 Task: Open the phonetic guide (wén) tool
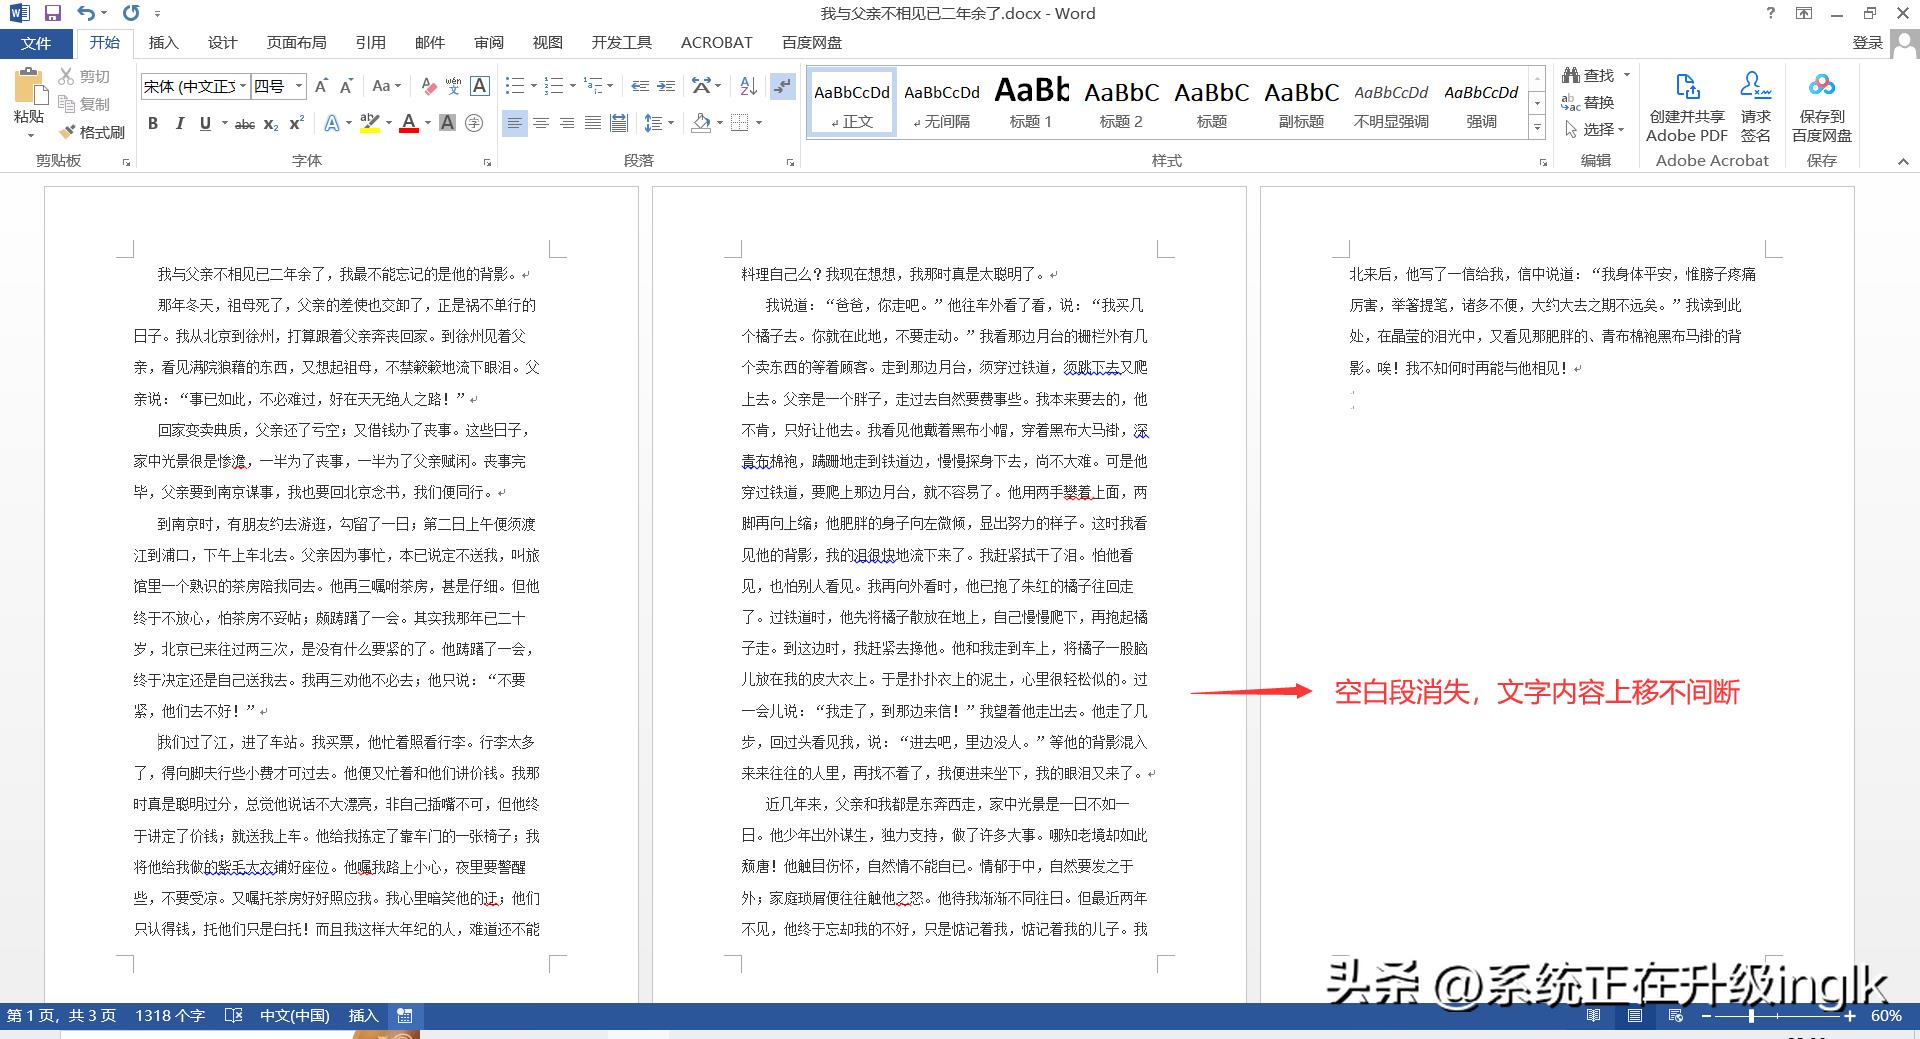[x=453, y=86]
